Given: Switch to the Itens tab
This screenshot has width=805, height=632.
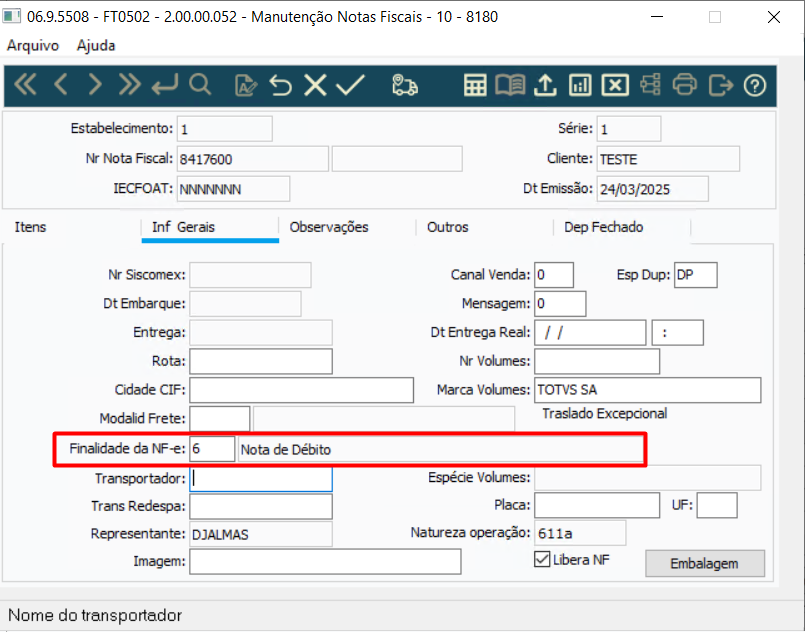Looking at the screenshot, I should [x=30, y=227].
